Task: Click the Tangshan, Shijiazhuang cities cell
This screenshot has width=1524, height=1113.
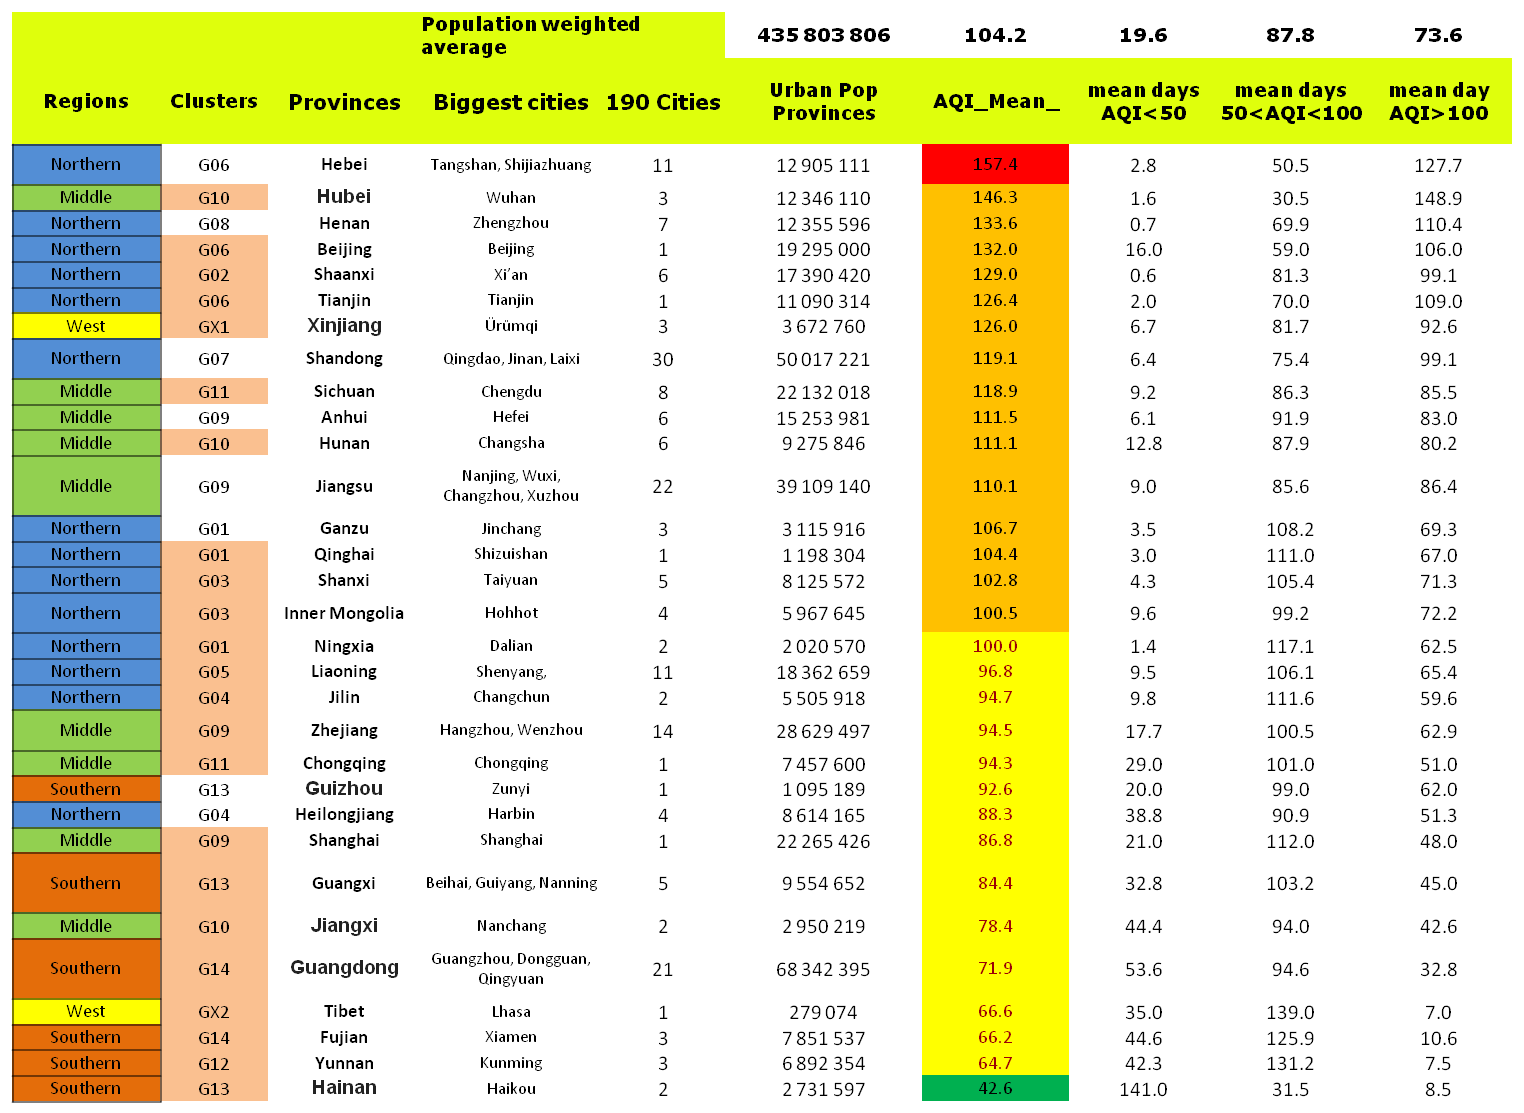Action: 511,164
